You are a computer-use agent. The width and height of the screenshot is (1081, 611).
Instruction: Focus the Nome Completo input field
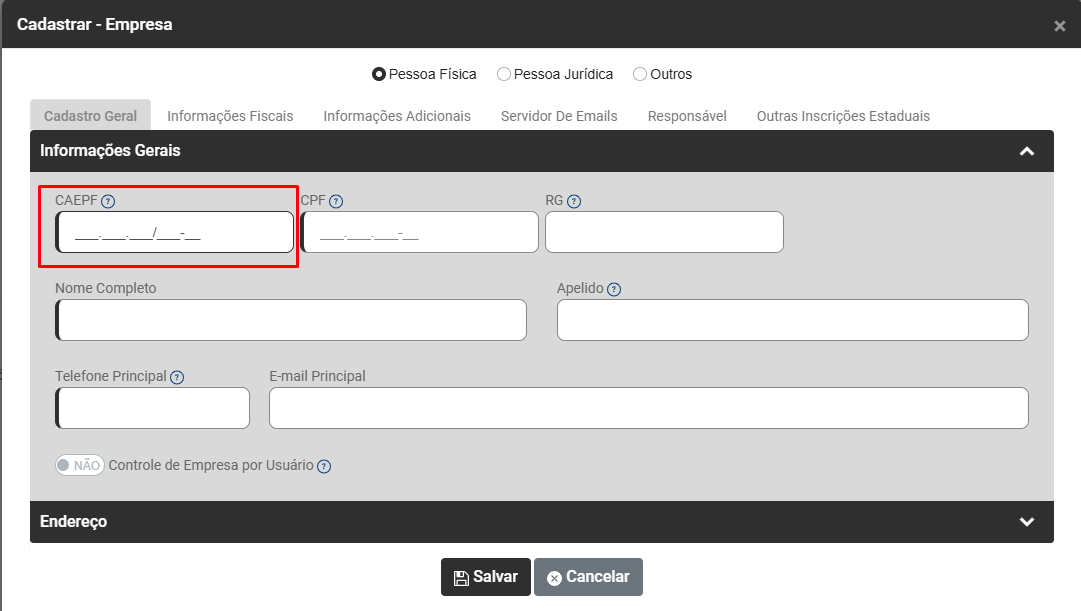tap(291, 320)
